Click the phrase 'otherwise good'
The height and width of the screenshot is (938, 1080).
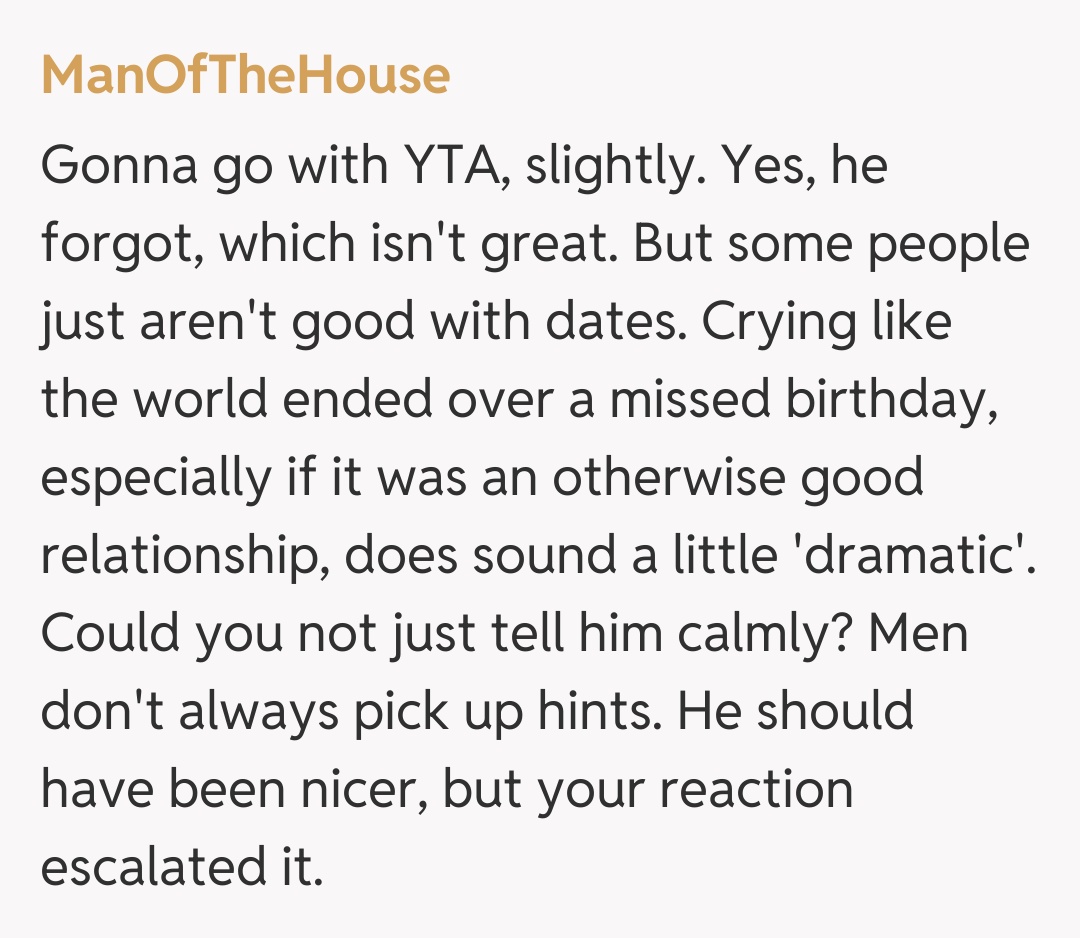pos(737,478)
